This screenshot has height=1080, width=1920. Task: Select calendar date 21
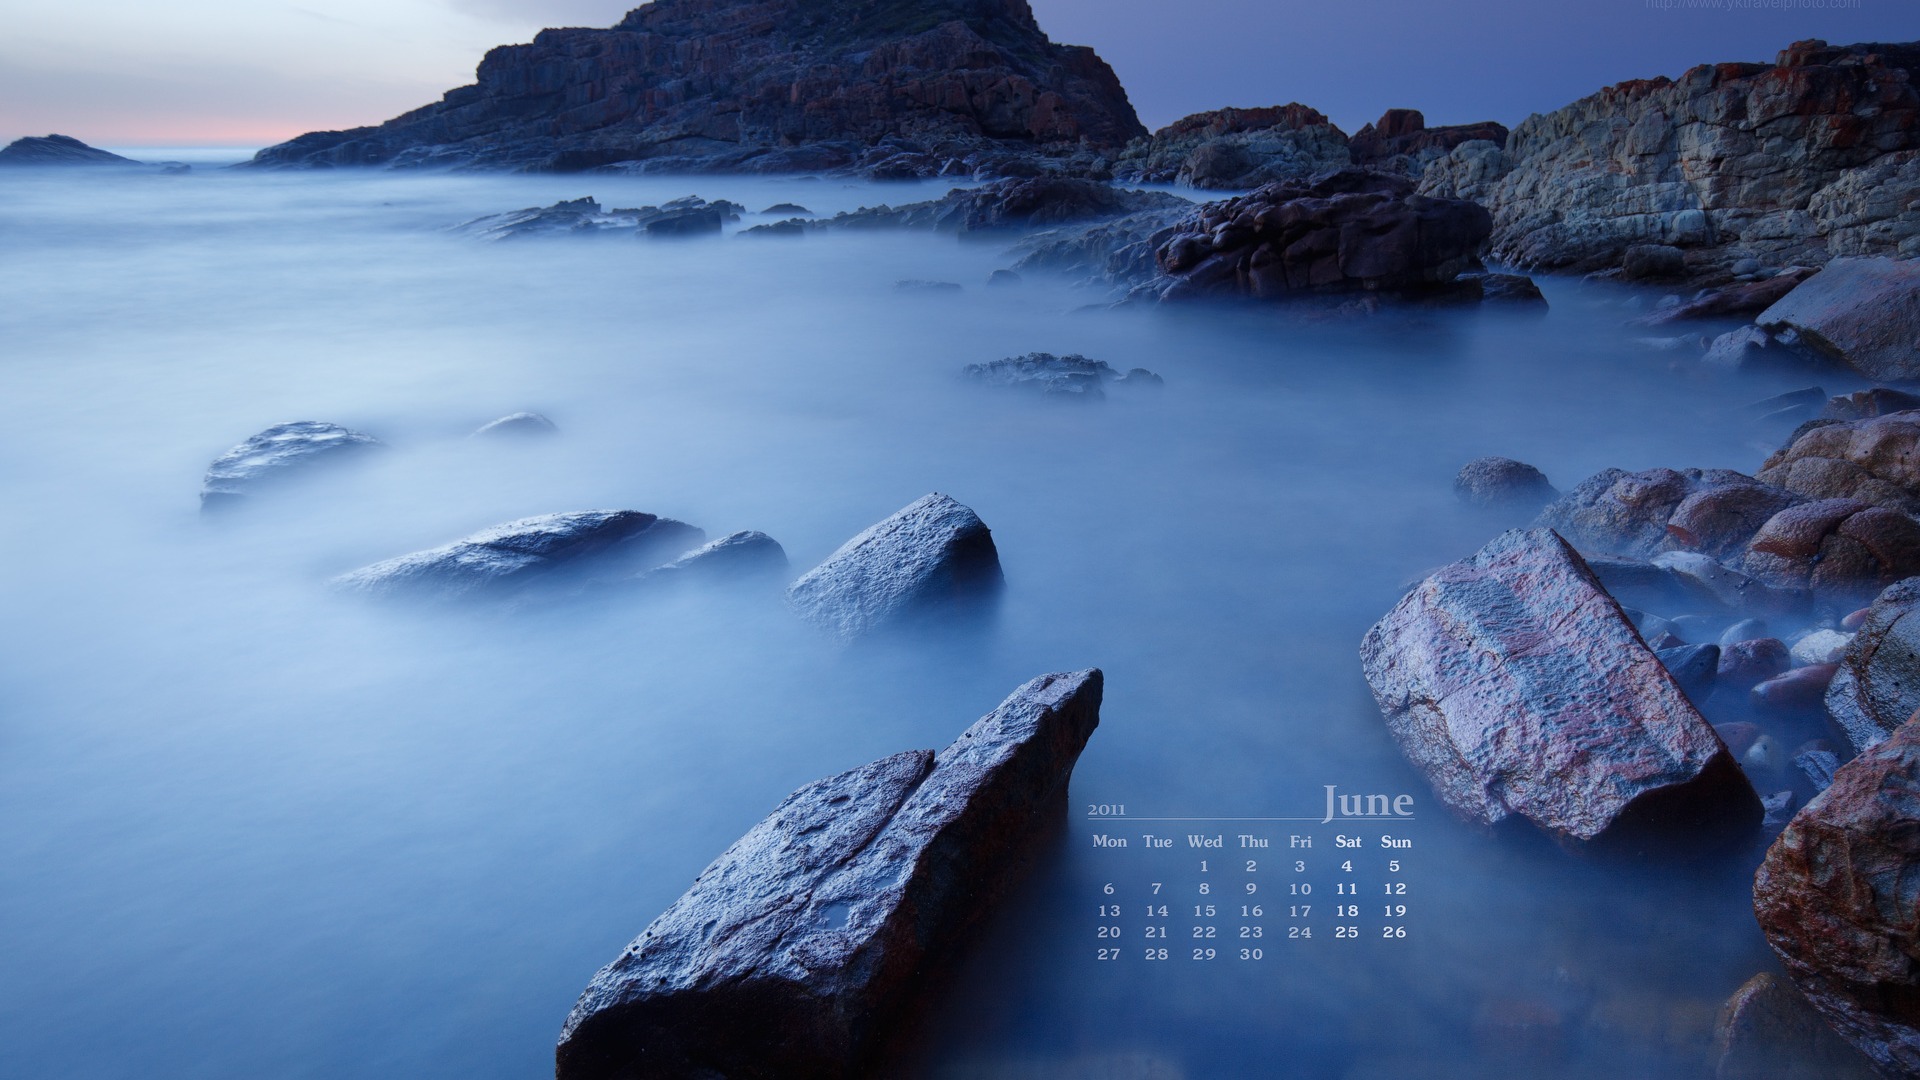pos(1157,932)
